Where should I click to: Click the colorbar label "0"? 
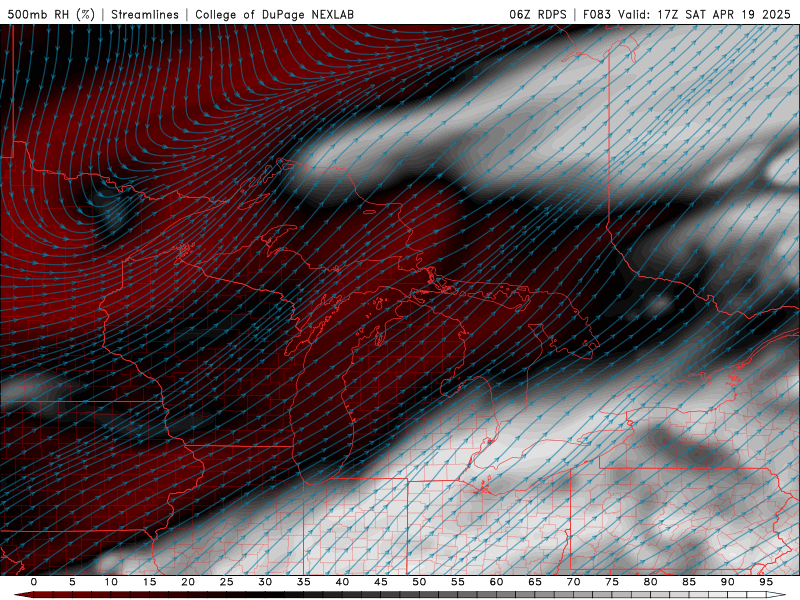coord(34,582)
